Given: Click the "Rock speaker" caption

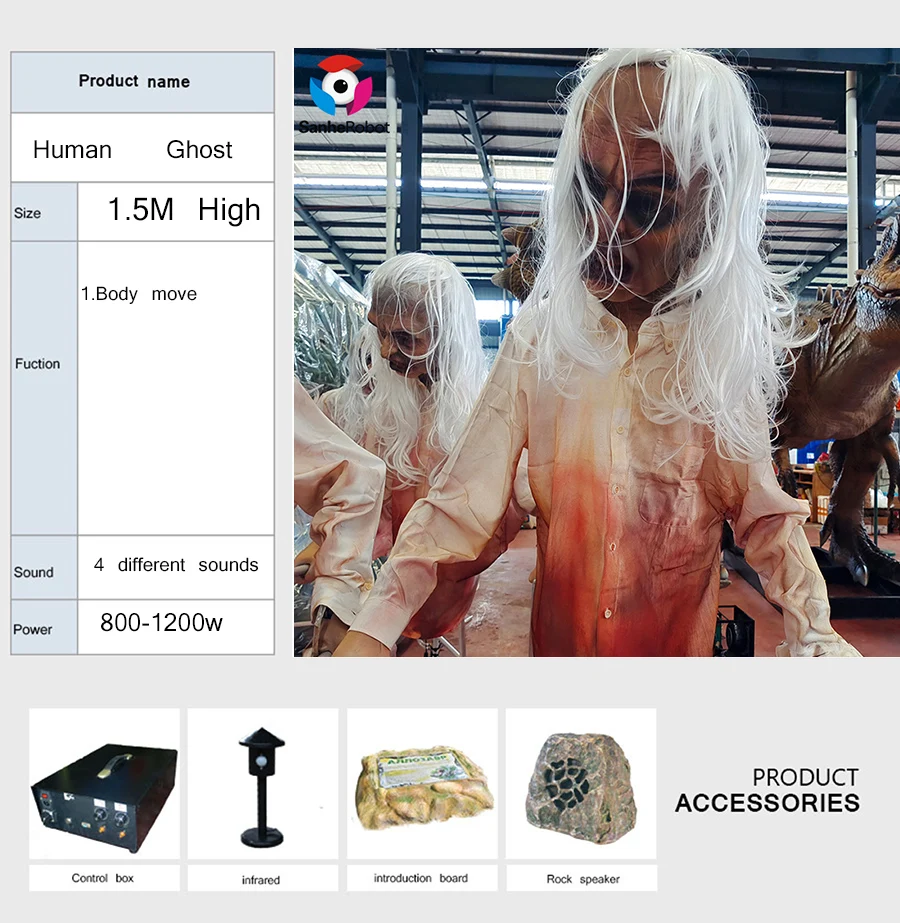Looking at the screenshot, I should coord(583,879).
